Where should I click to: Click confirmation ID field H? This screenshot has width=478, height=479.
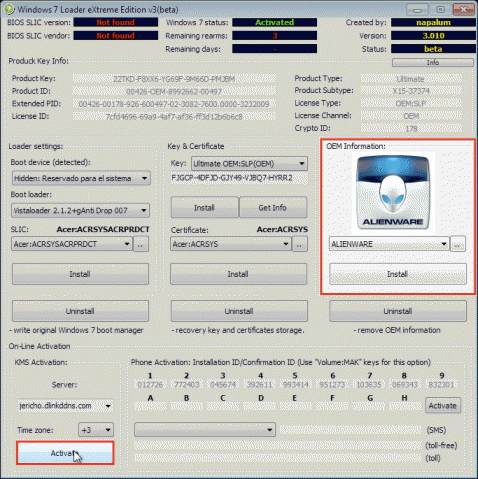tap(405, 406)
